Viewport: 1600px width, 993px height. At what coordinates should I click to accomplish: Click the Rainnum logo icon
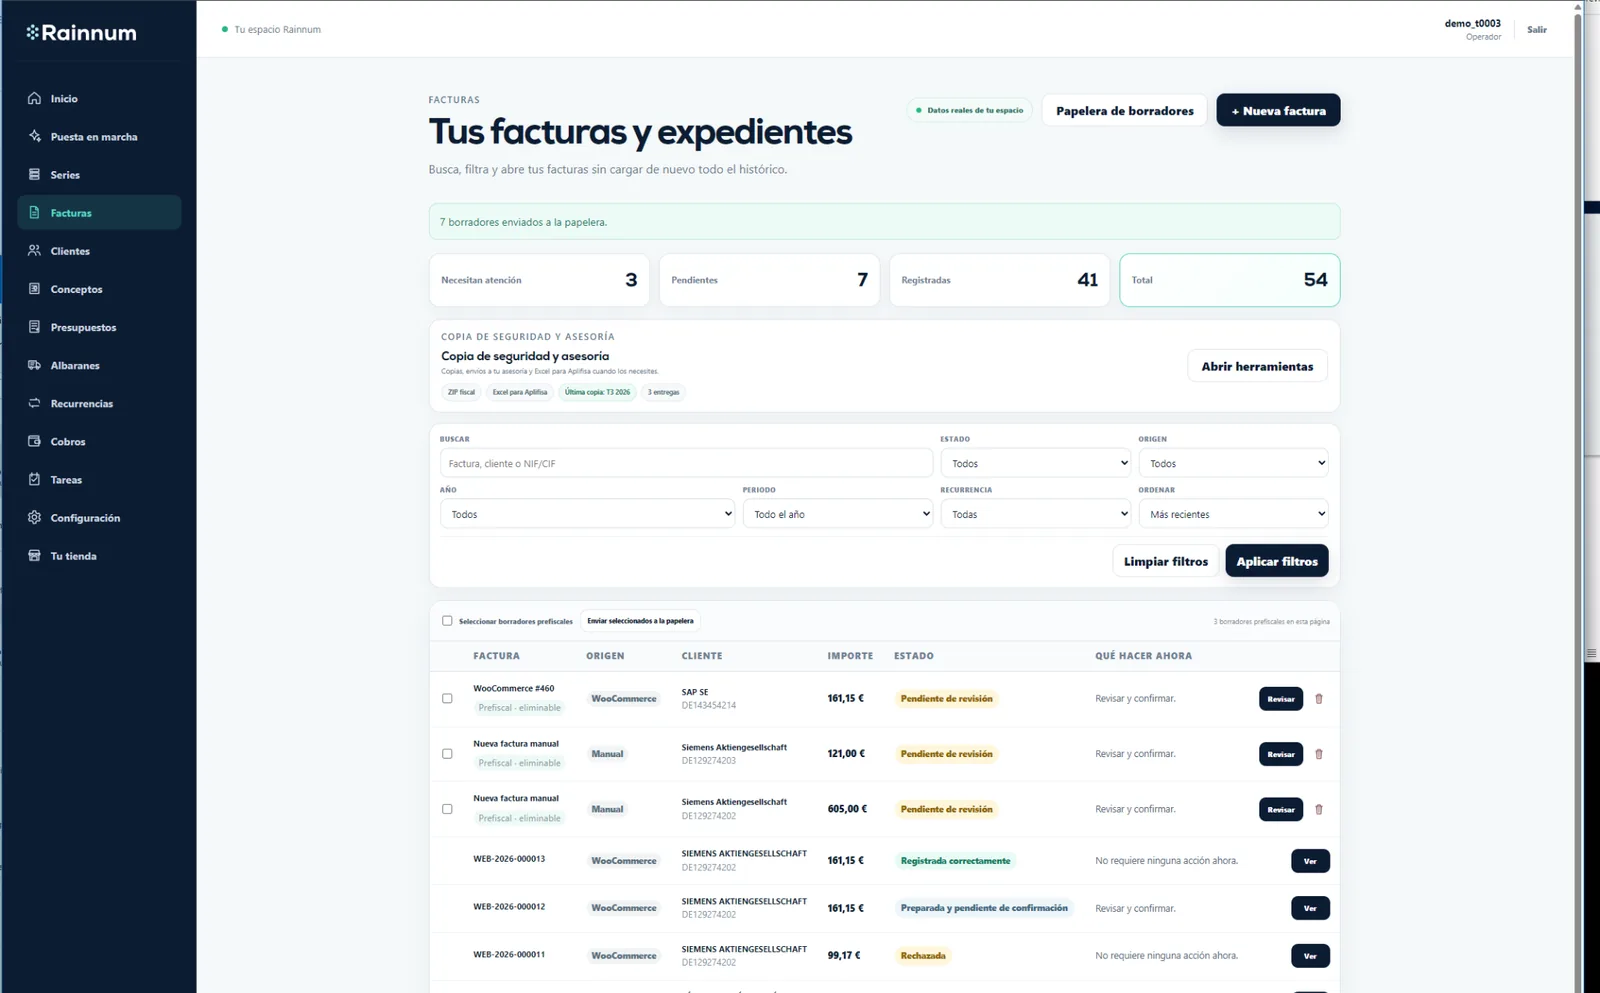coord(33,32)
